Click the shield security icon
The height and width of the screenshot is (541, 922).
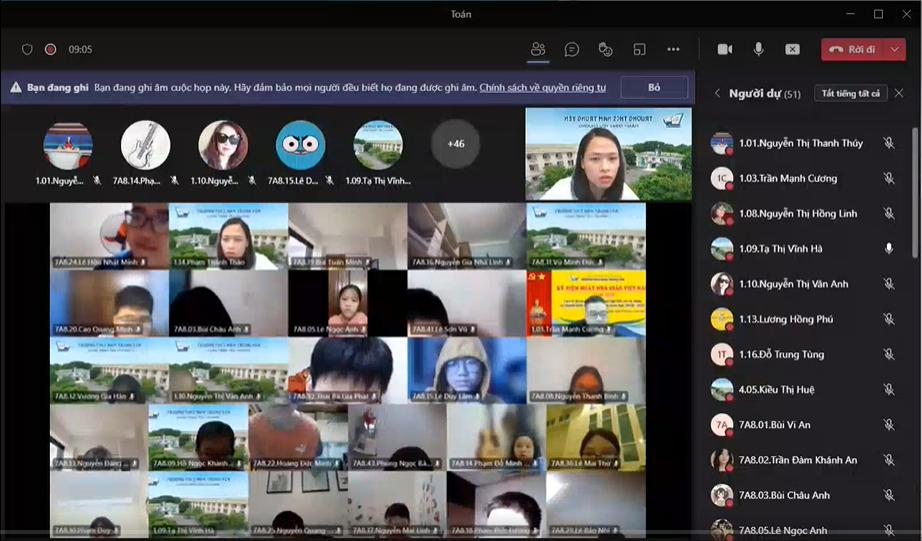(x=27, y=49)
